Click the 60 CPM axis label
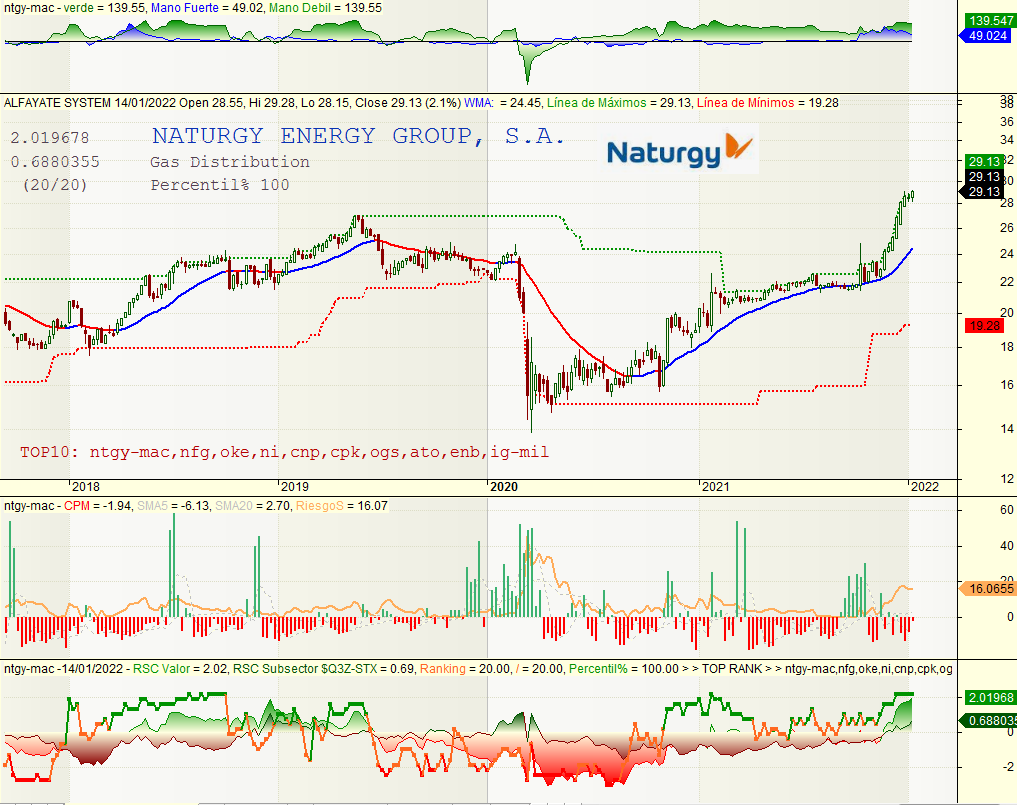Image resolution: width=1017 pixels, height=805 pixels. coord(1007,510)
